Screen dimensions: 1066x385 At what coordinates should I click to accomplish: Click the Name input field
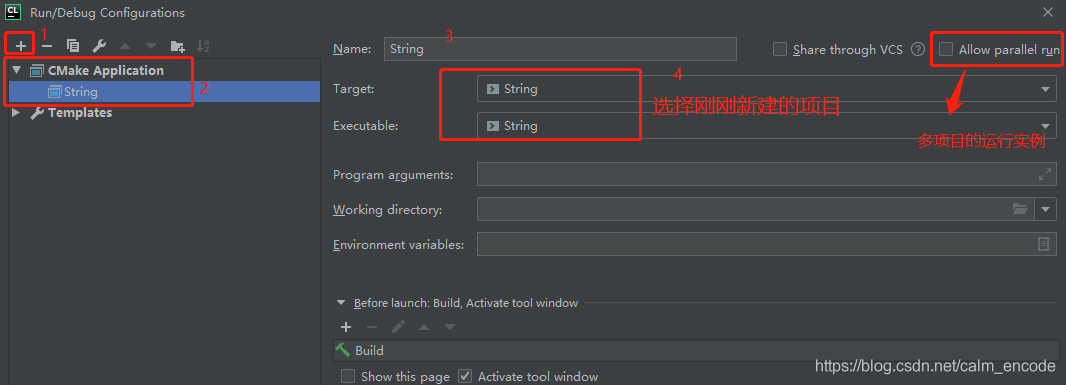(x=560, y=49)
